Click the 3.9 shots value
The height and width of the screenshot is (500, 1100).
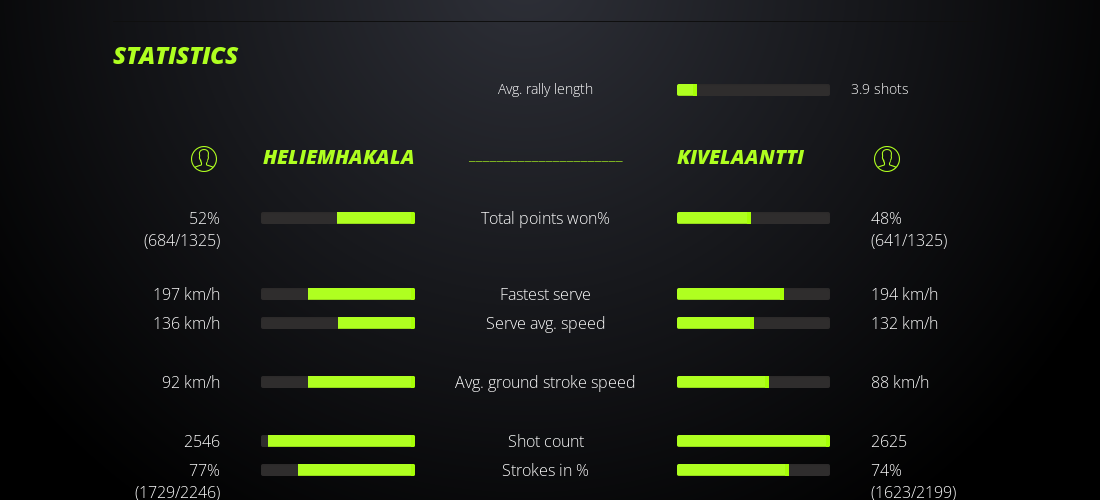point(879,89)
